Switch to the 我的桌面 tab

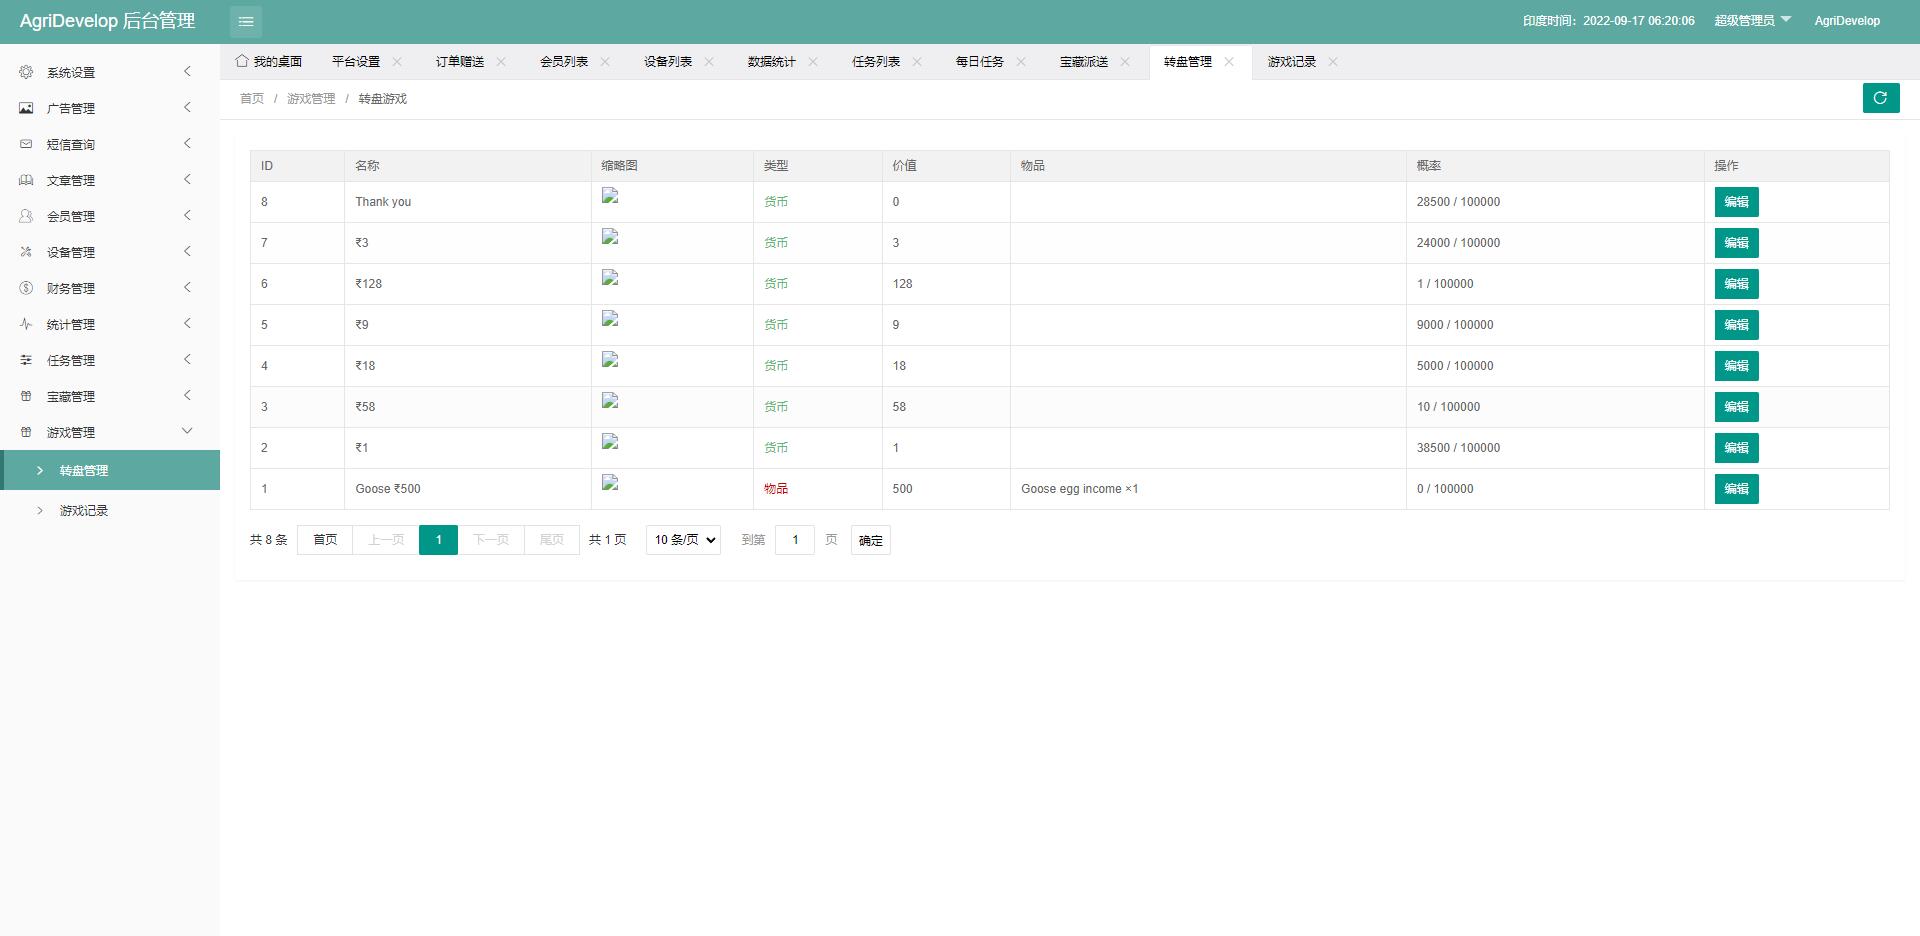(278, 61)
